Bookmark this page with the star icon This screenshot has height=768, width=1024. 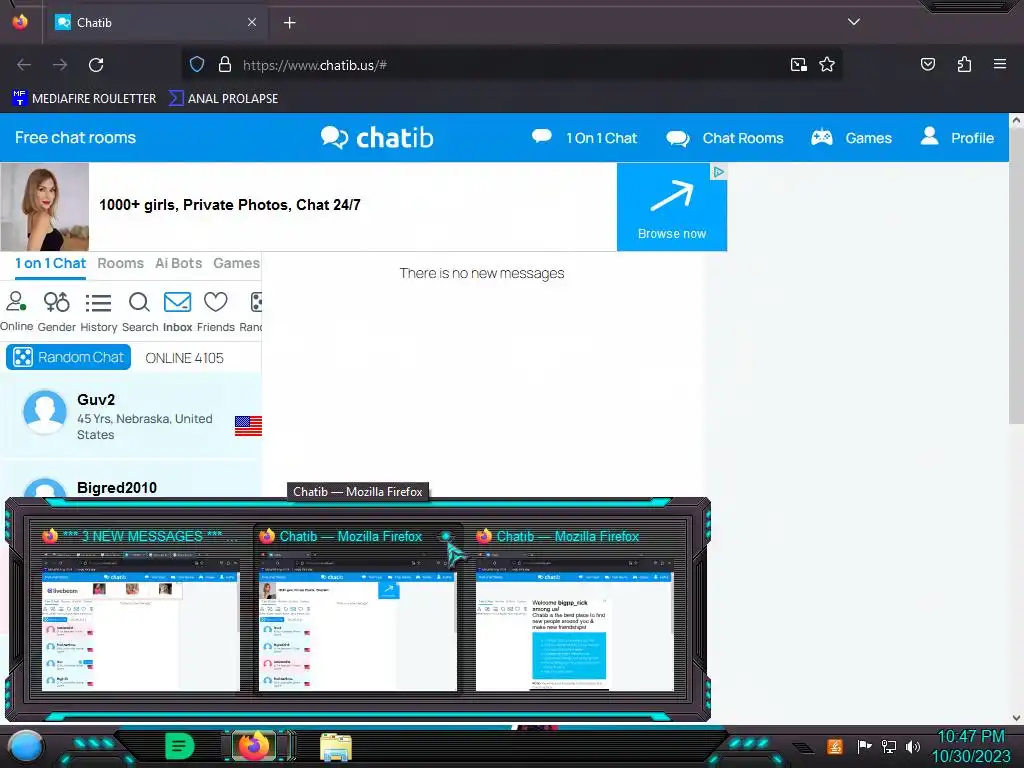tap(827, 65)
